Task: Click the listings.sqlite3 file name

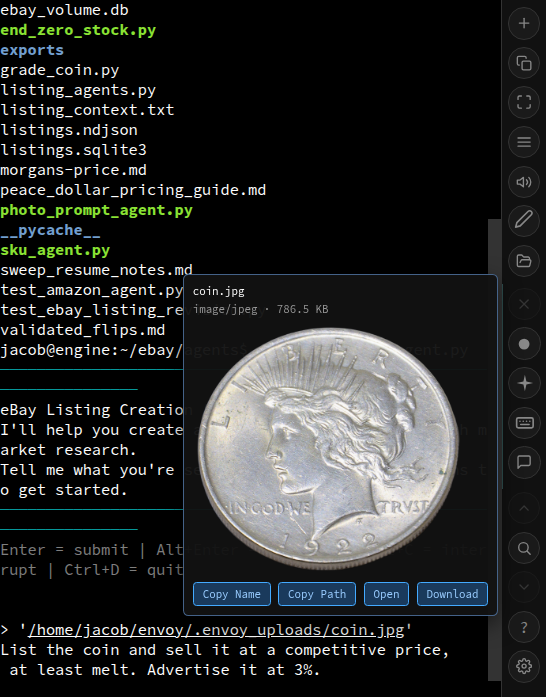Action: [73, 150]
